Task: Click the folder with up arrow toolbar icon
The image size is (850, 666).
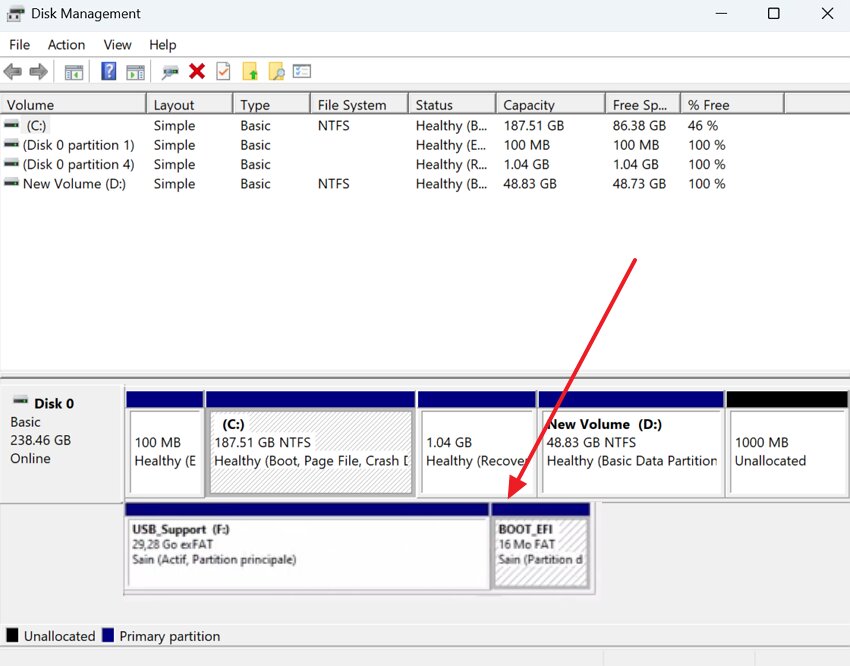Action: click(x=250, y=71)
